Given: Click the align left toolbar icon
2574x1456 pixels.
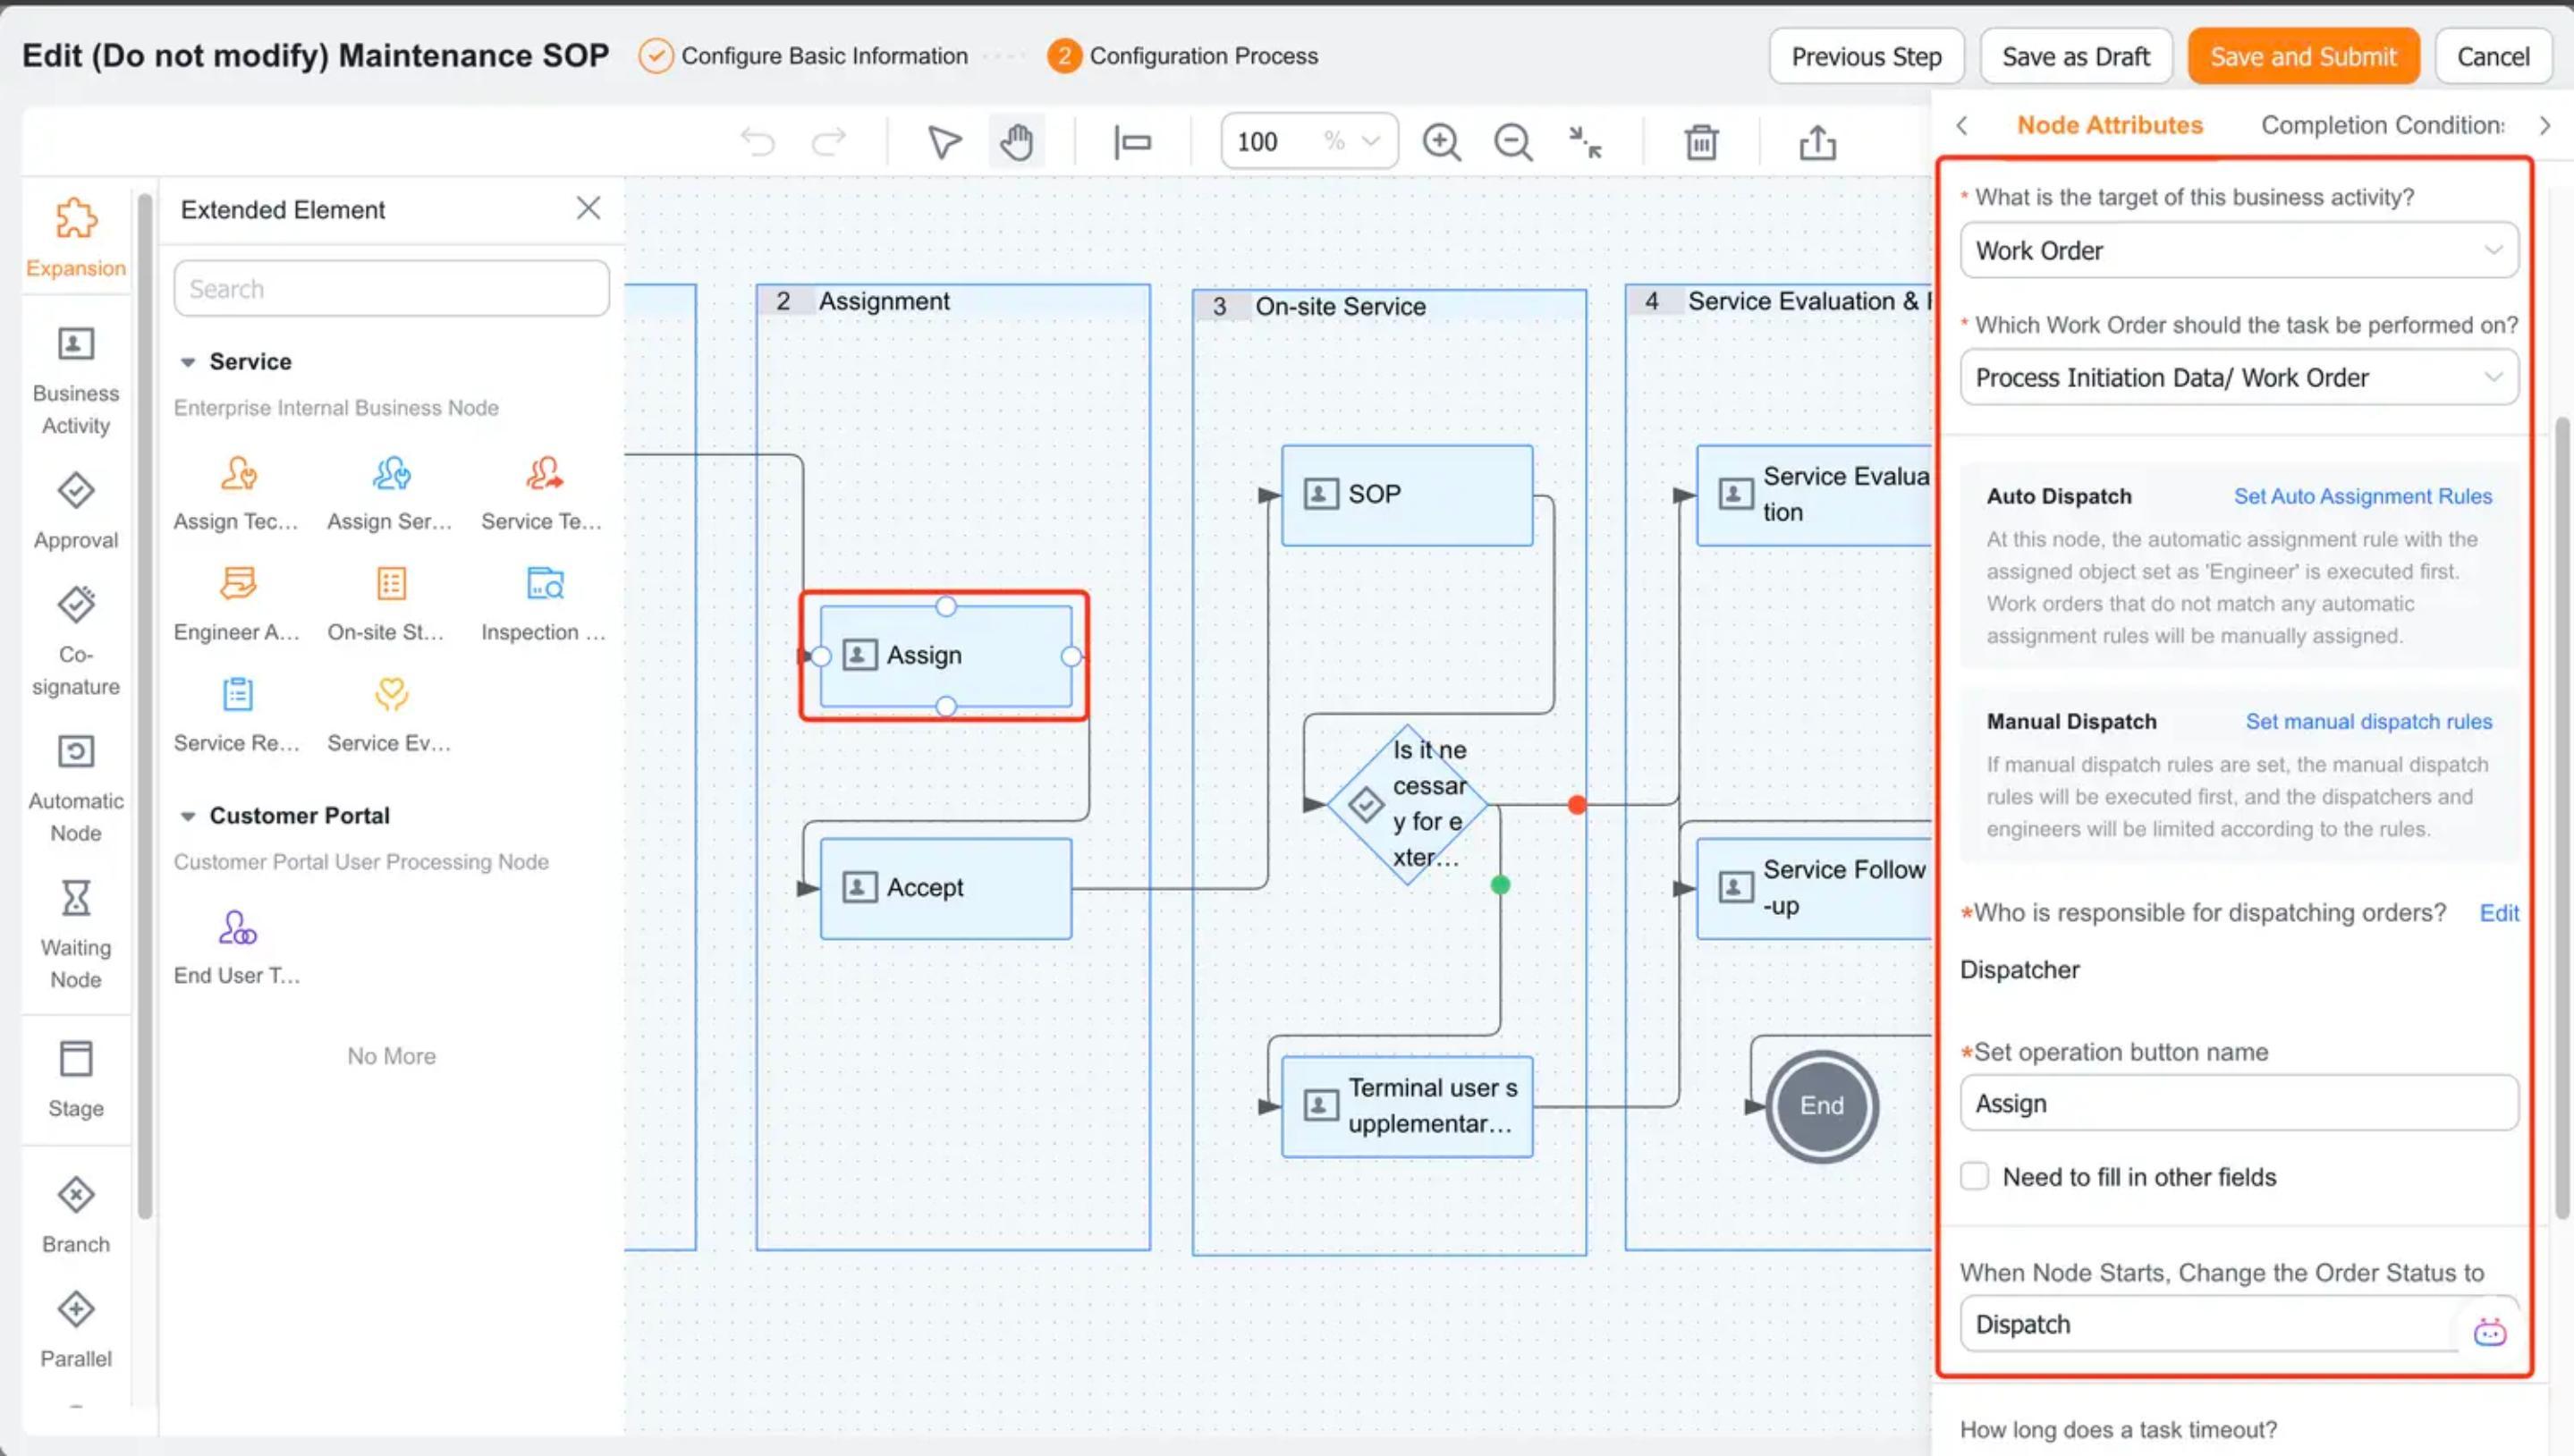Looking at the screenshot, I should 1132,142.
